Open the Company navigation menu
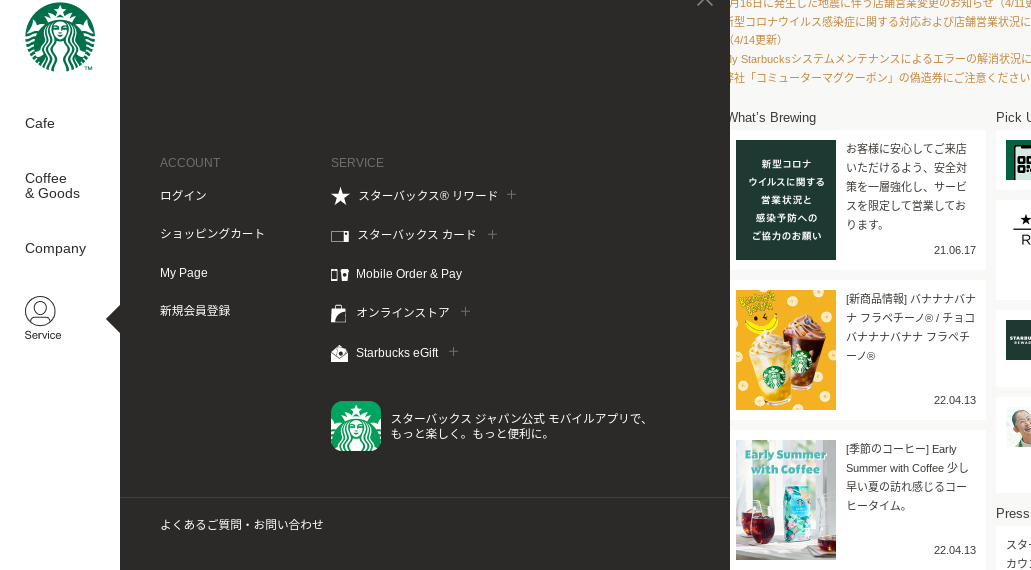This screenshot has width=1031, height=570. pyautogui.click(x=55, y=249)
